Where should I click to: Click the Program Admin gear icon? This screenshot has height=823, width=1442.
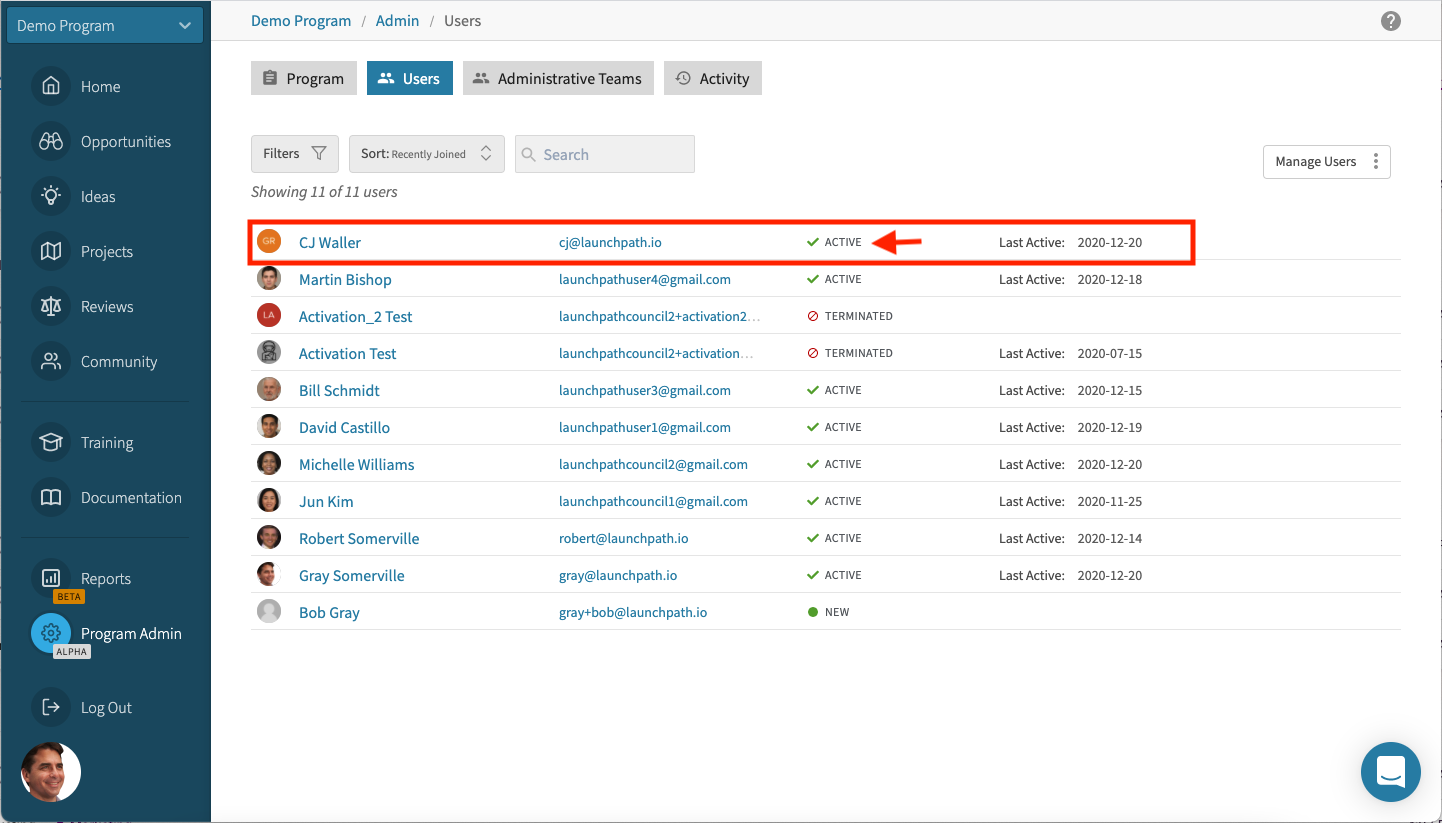(x=51, y=633)
